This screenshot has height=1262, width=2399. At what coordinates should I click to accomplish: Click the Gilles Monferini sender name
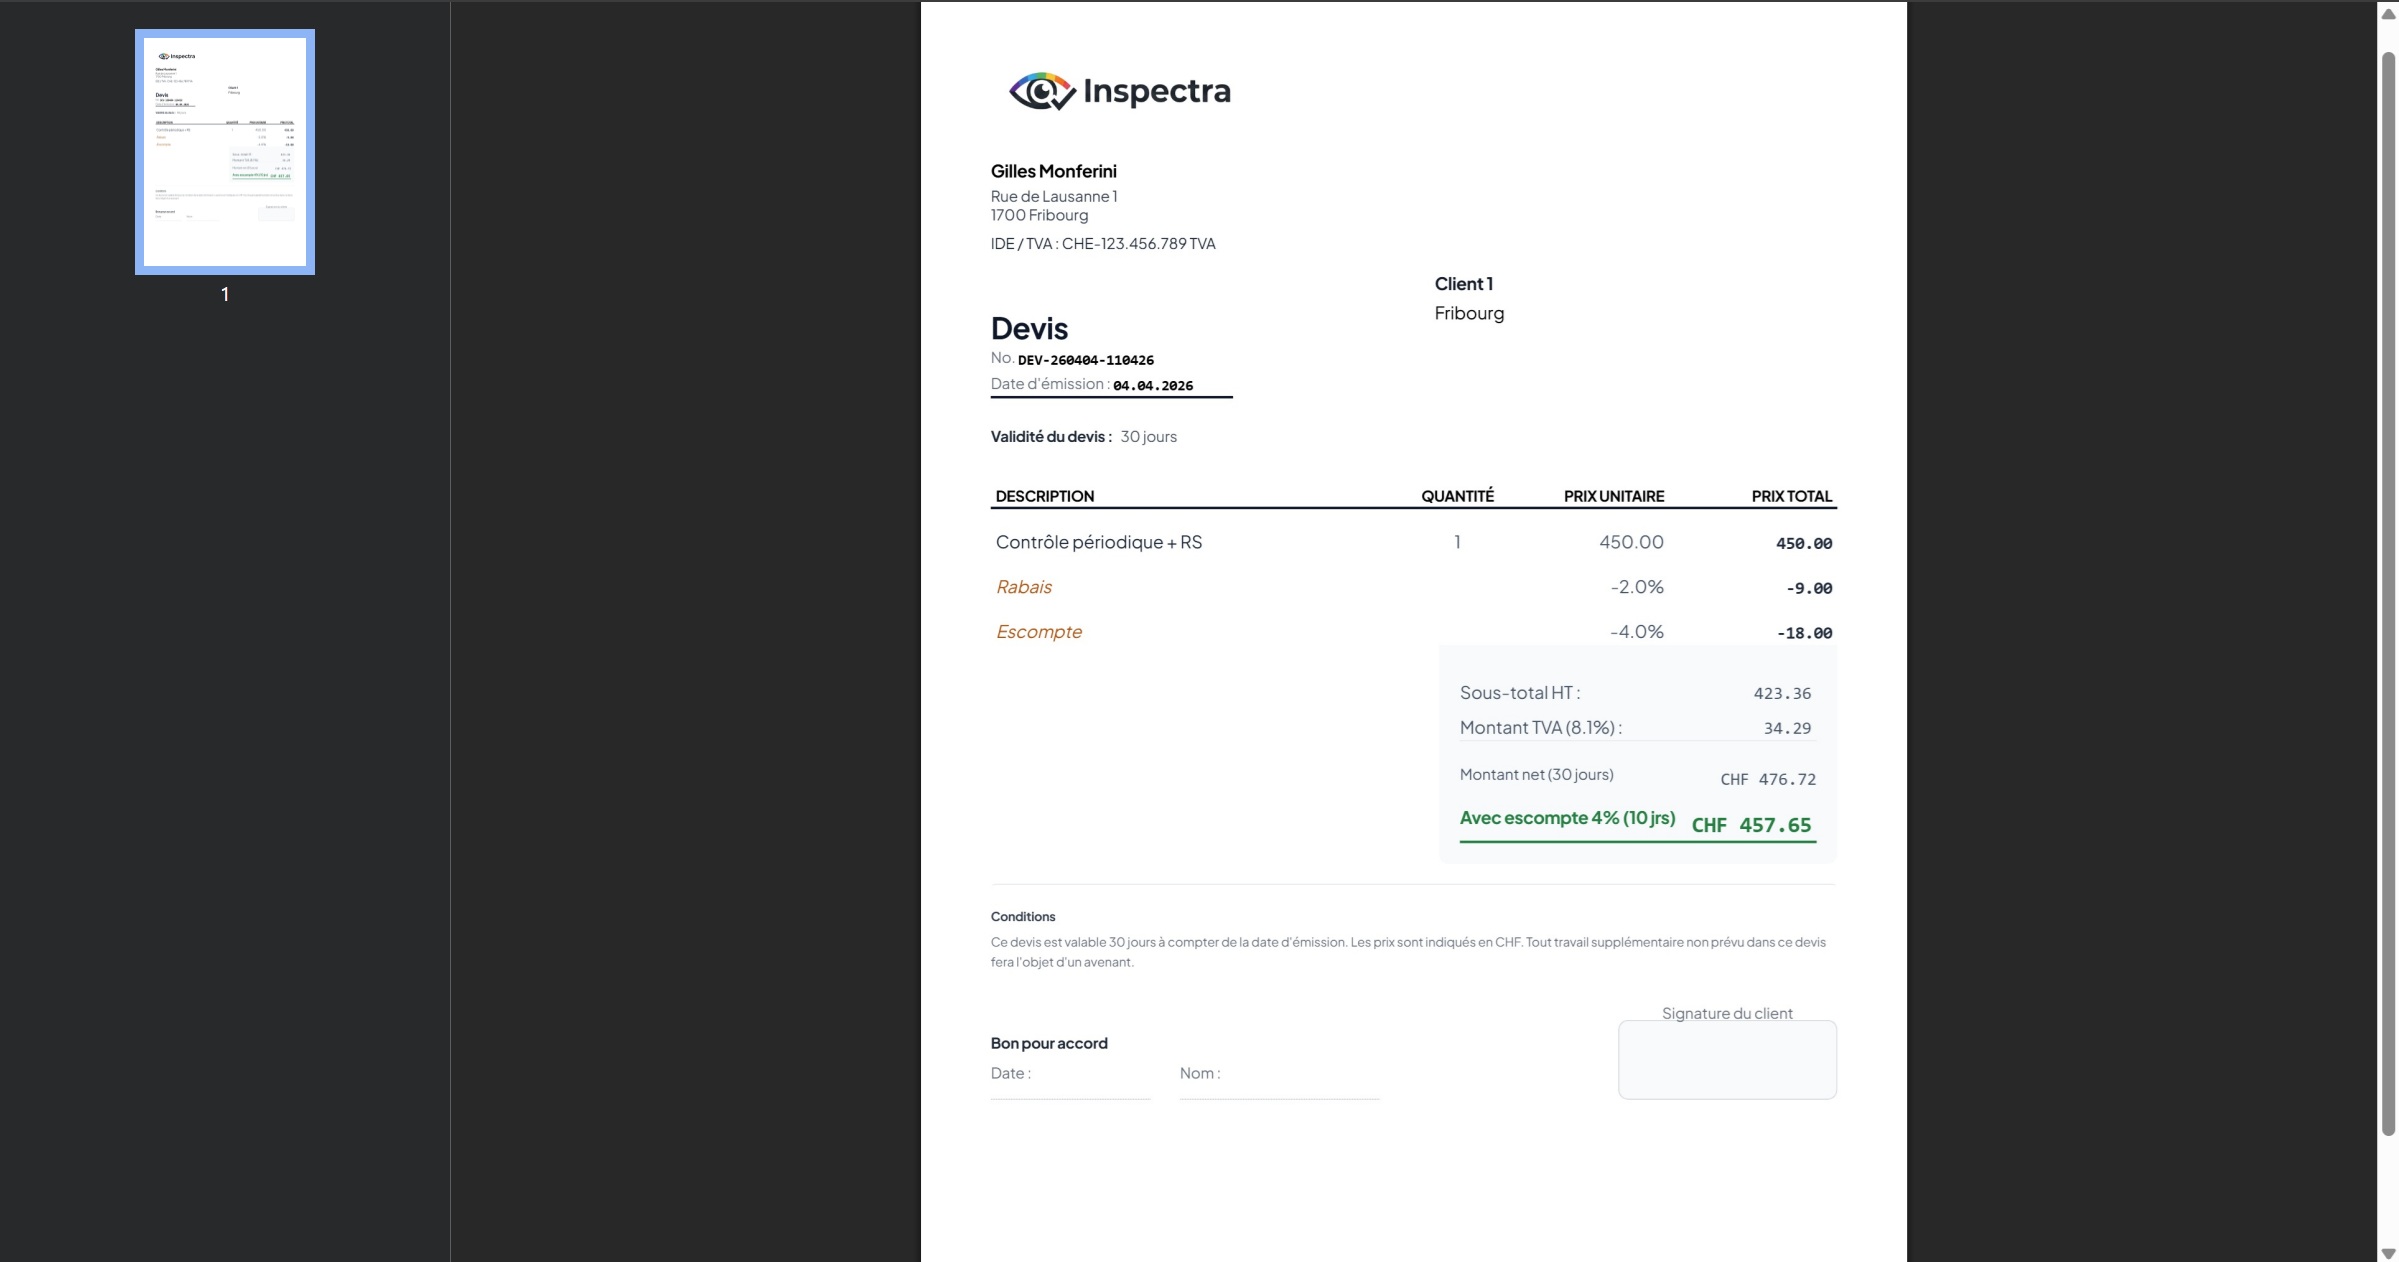pyautogui.click(x=1053, y=171)
